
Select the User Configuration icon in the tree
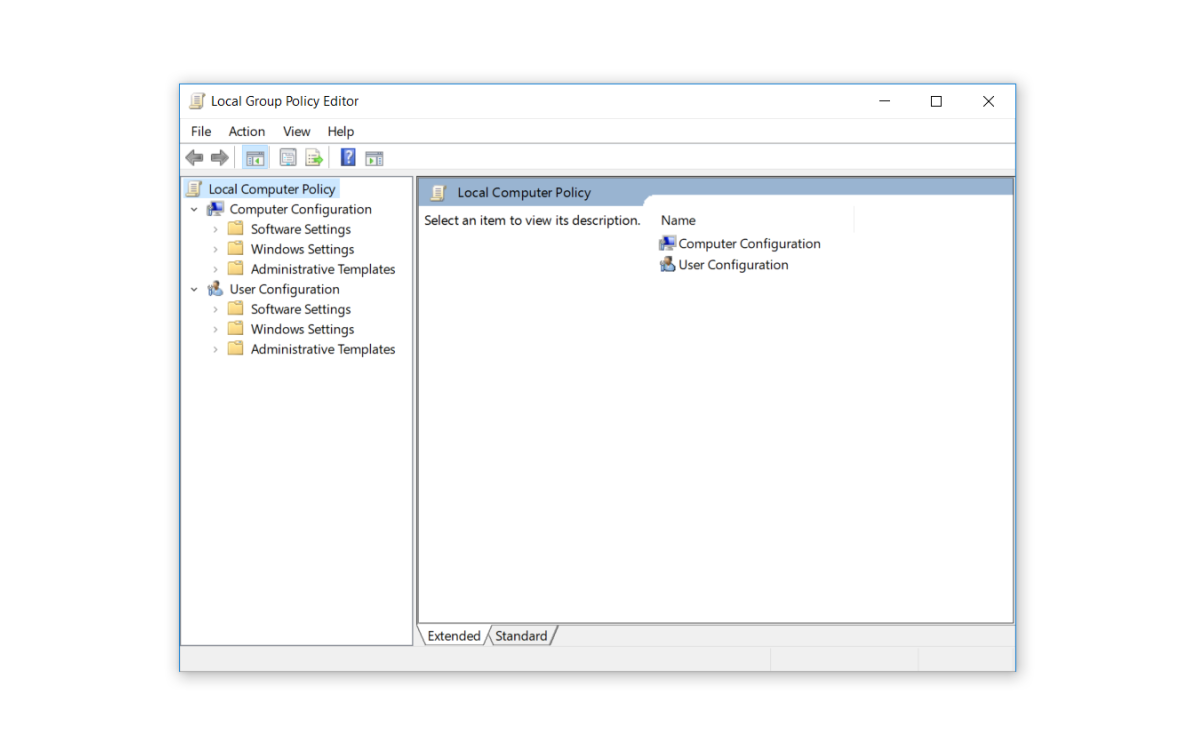(x=215, y=289)
